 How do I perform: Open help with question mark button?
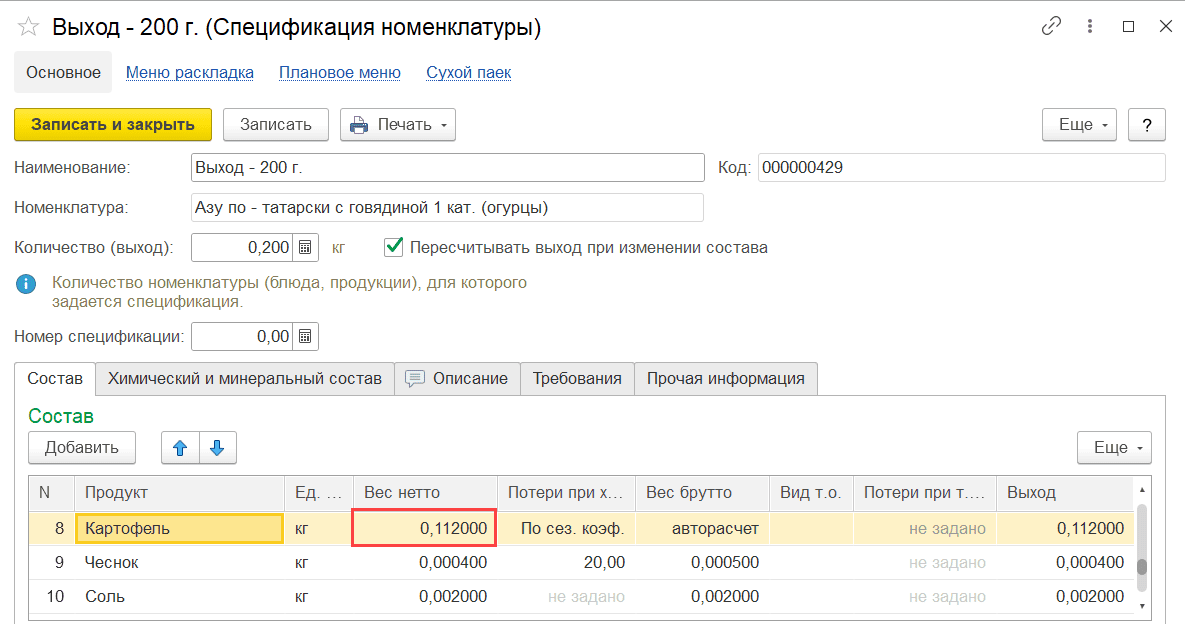point(1147,125)
